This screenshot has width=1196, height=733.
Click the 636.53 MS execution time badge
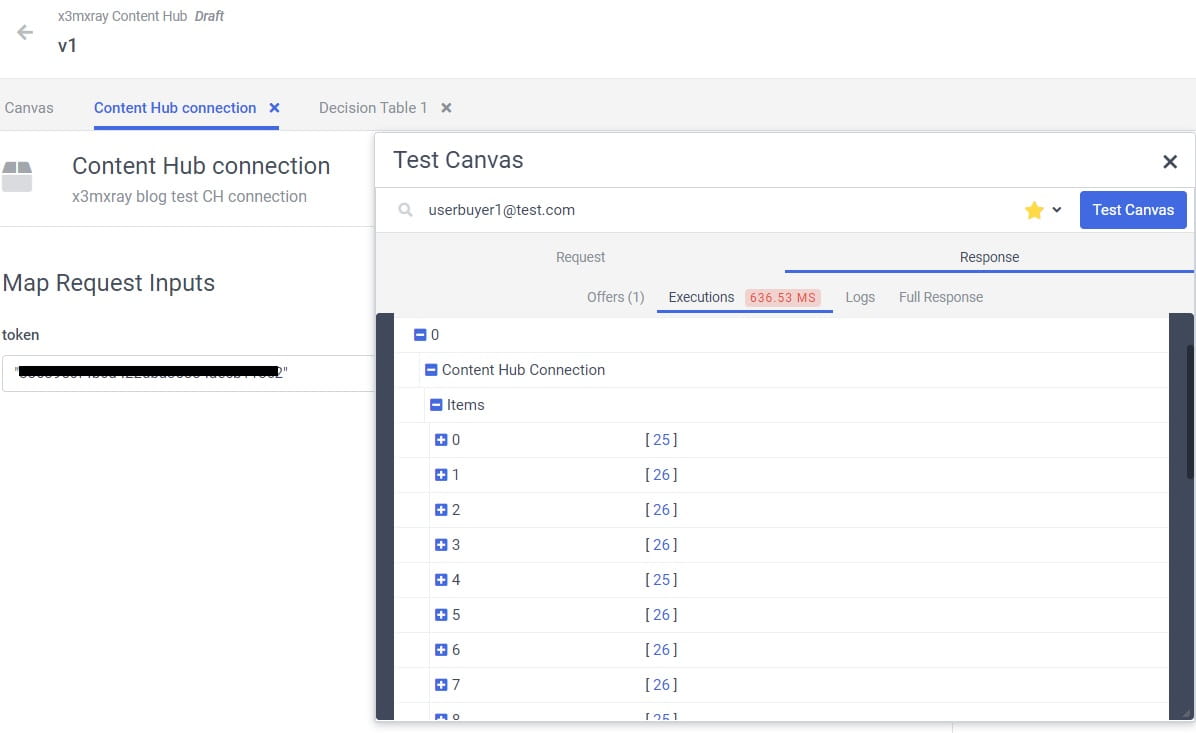click(x=783, y=297)
